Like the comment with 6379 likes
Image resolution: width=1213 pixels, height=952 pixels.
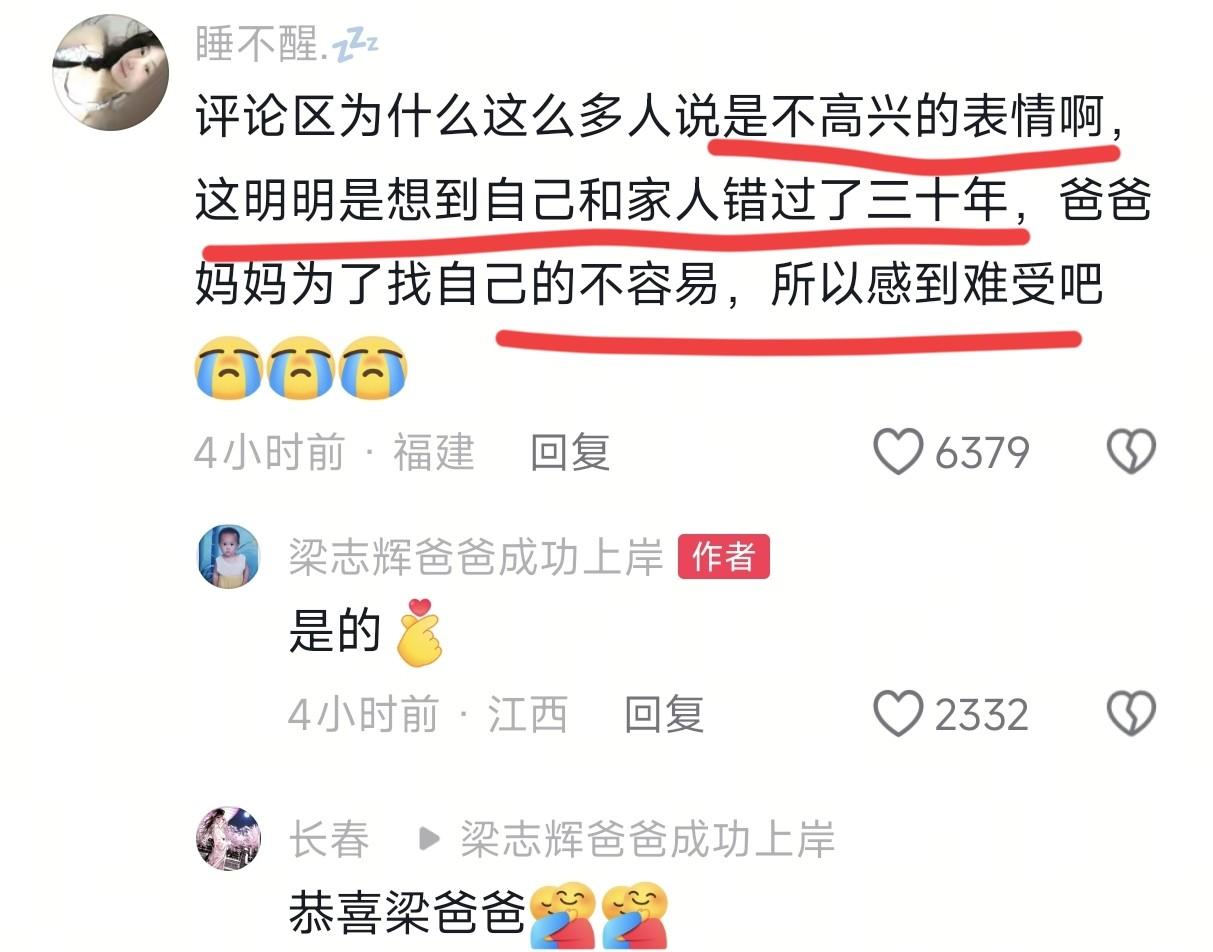[x=897, y=452]
